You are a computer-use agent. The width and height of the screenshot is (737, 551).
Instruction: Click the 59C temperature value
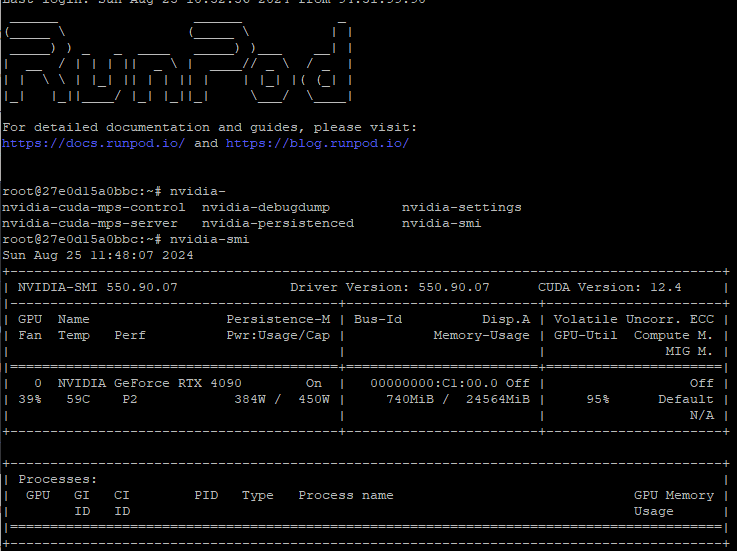[78, 399]
